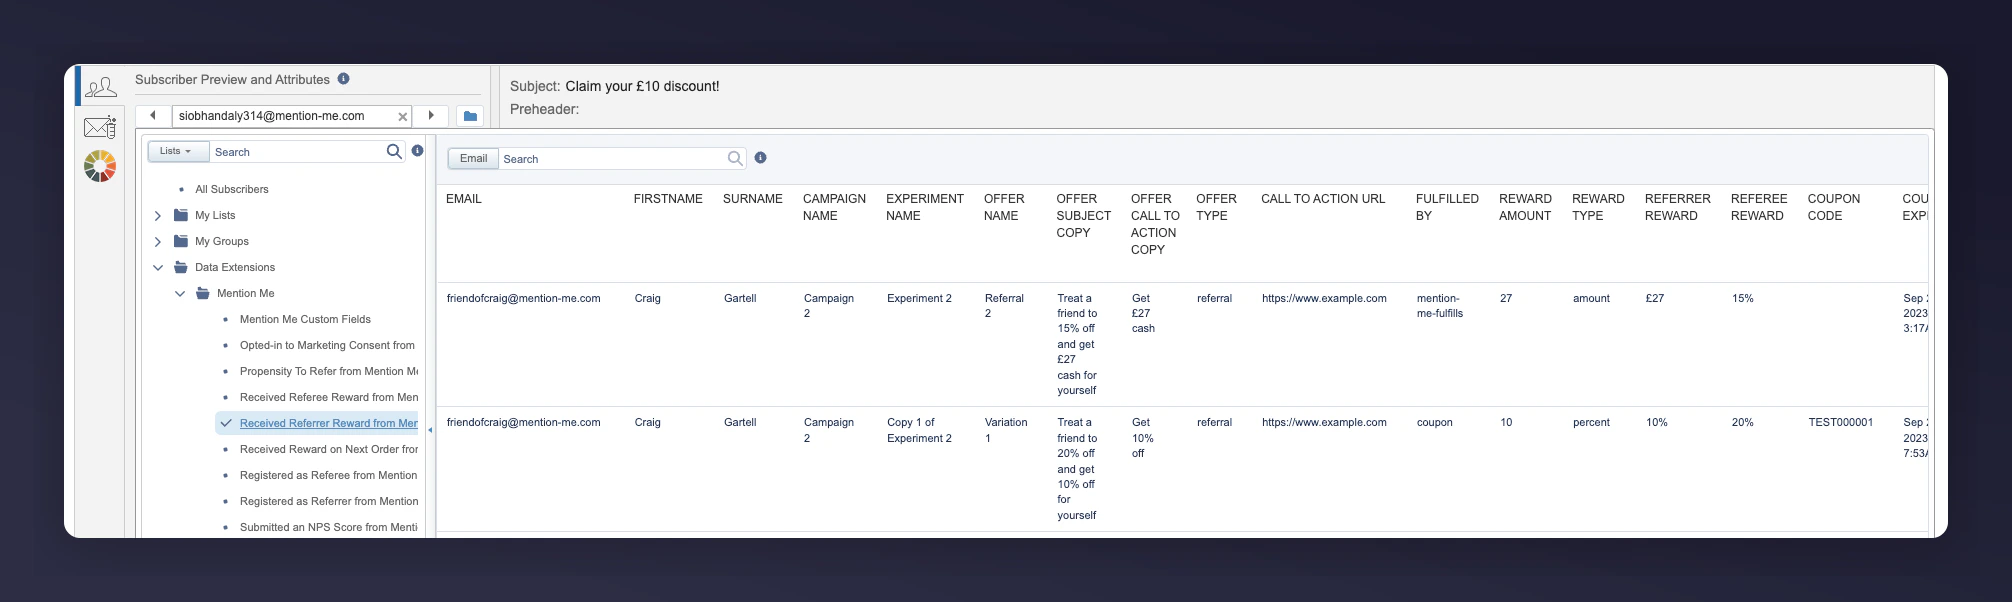
Task: Open Propensity To Refer extension
Action: click(x=328, y=371)
